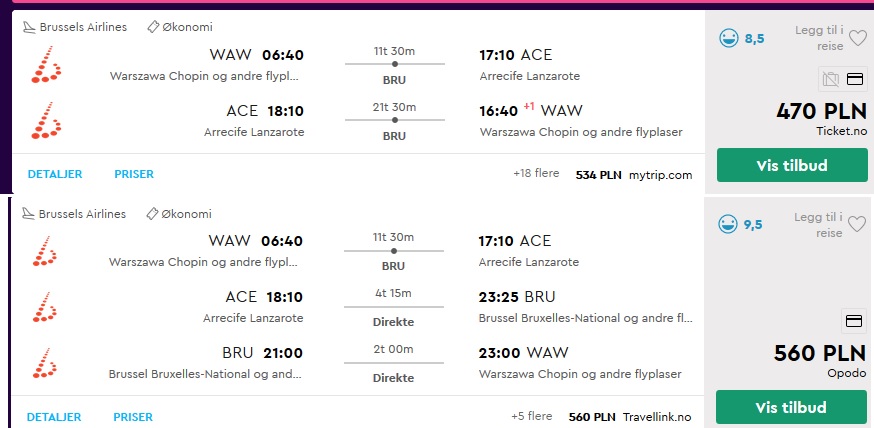Open 560 PLN Travellink.no offer
Viewport: 874px width, 428px height.
click(x=630, y=417)
